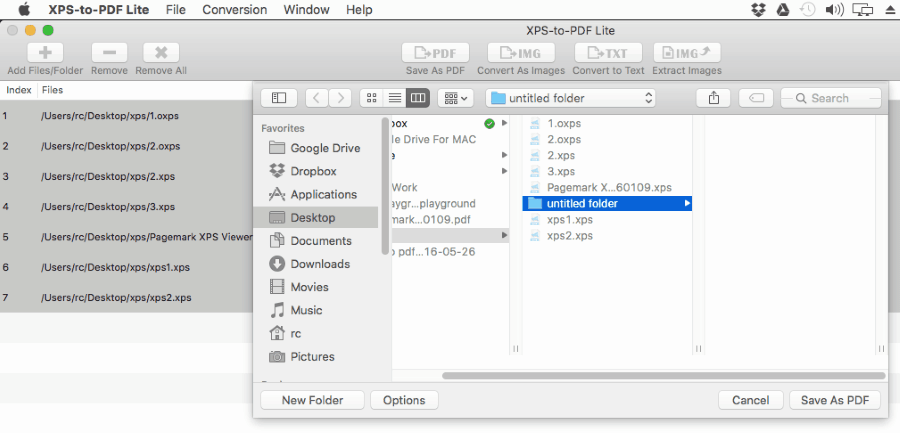
Task: Click the xps1.xps file in dialog
Action: [x=607, y=219]
